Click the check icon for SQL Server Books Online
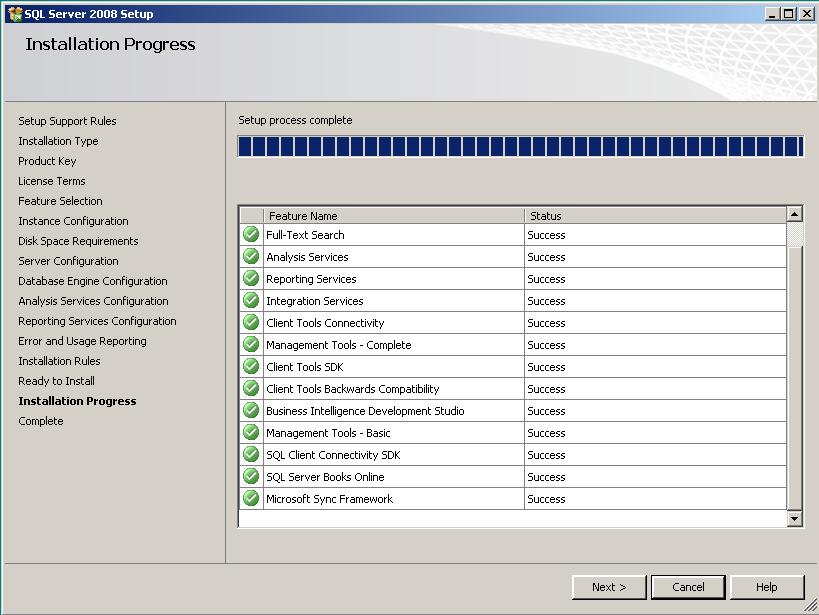Image resolution: width=819 pixels, height=615 pixels. tap(251, 476)
